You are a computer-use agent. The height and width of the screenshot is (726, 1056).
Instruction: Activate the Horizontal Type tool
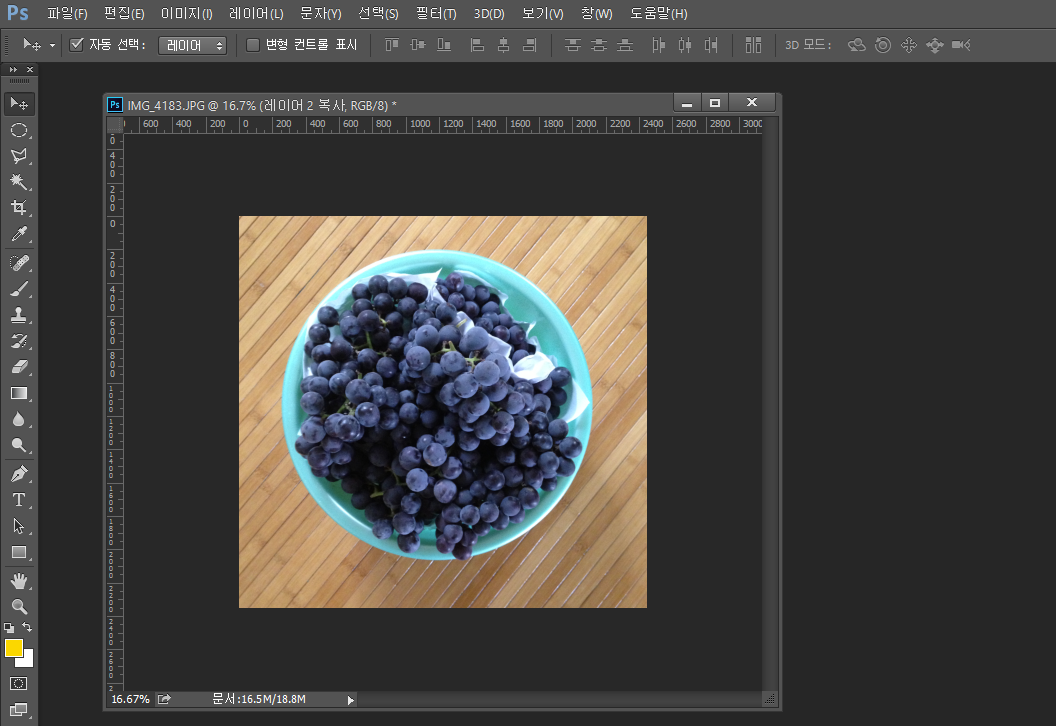click(x=18, y=499)
